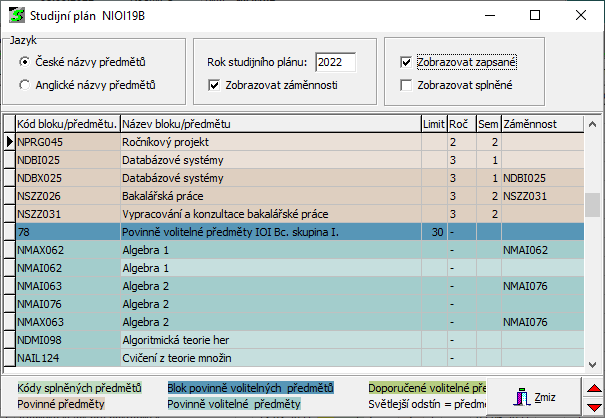Select the row 78 Povinně volitelné předměty block
605x418 pixels.
coord(268,232)
